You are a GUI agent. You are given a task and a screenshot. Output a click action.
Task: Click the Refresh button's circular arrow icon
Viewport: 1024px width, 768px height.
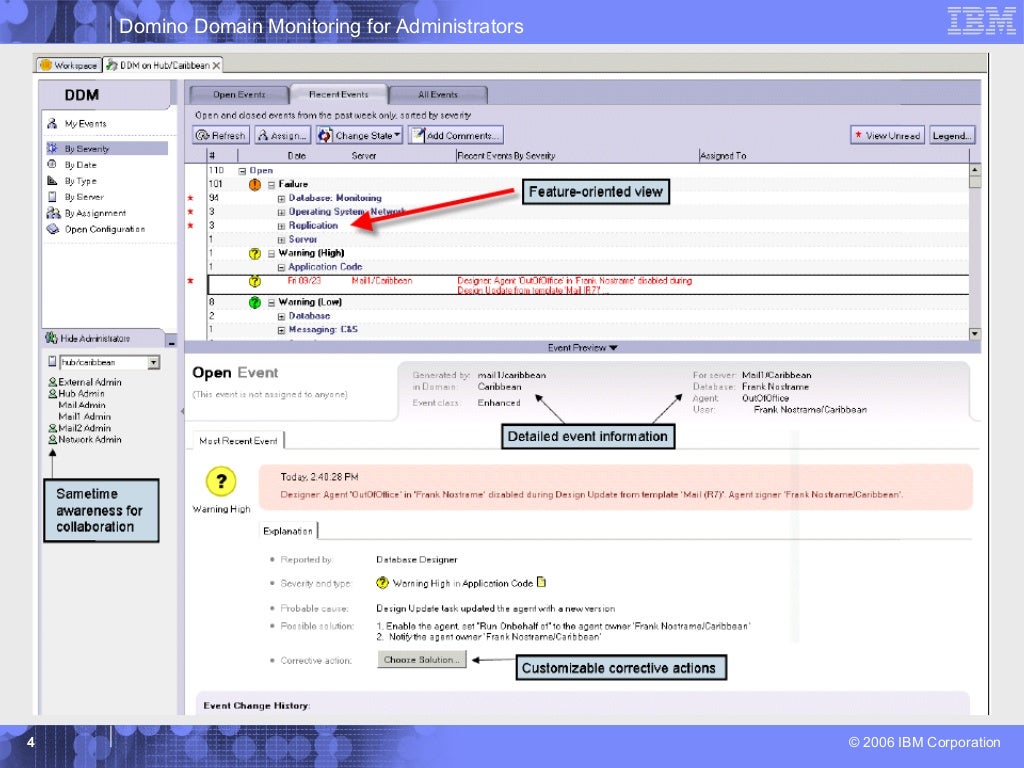point(202,135)
